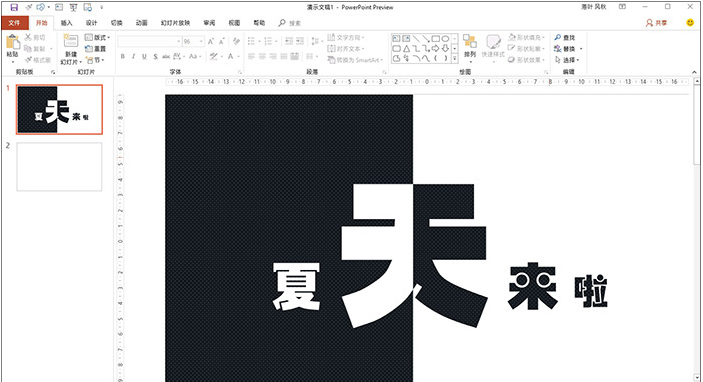Click the smiley feedback icon
This screenshot has height=382, width=703.
(x=690, y=22)
